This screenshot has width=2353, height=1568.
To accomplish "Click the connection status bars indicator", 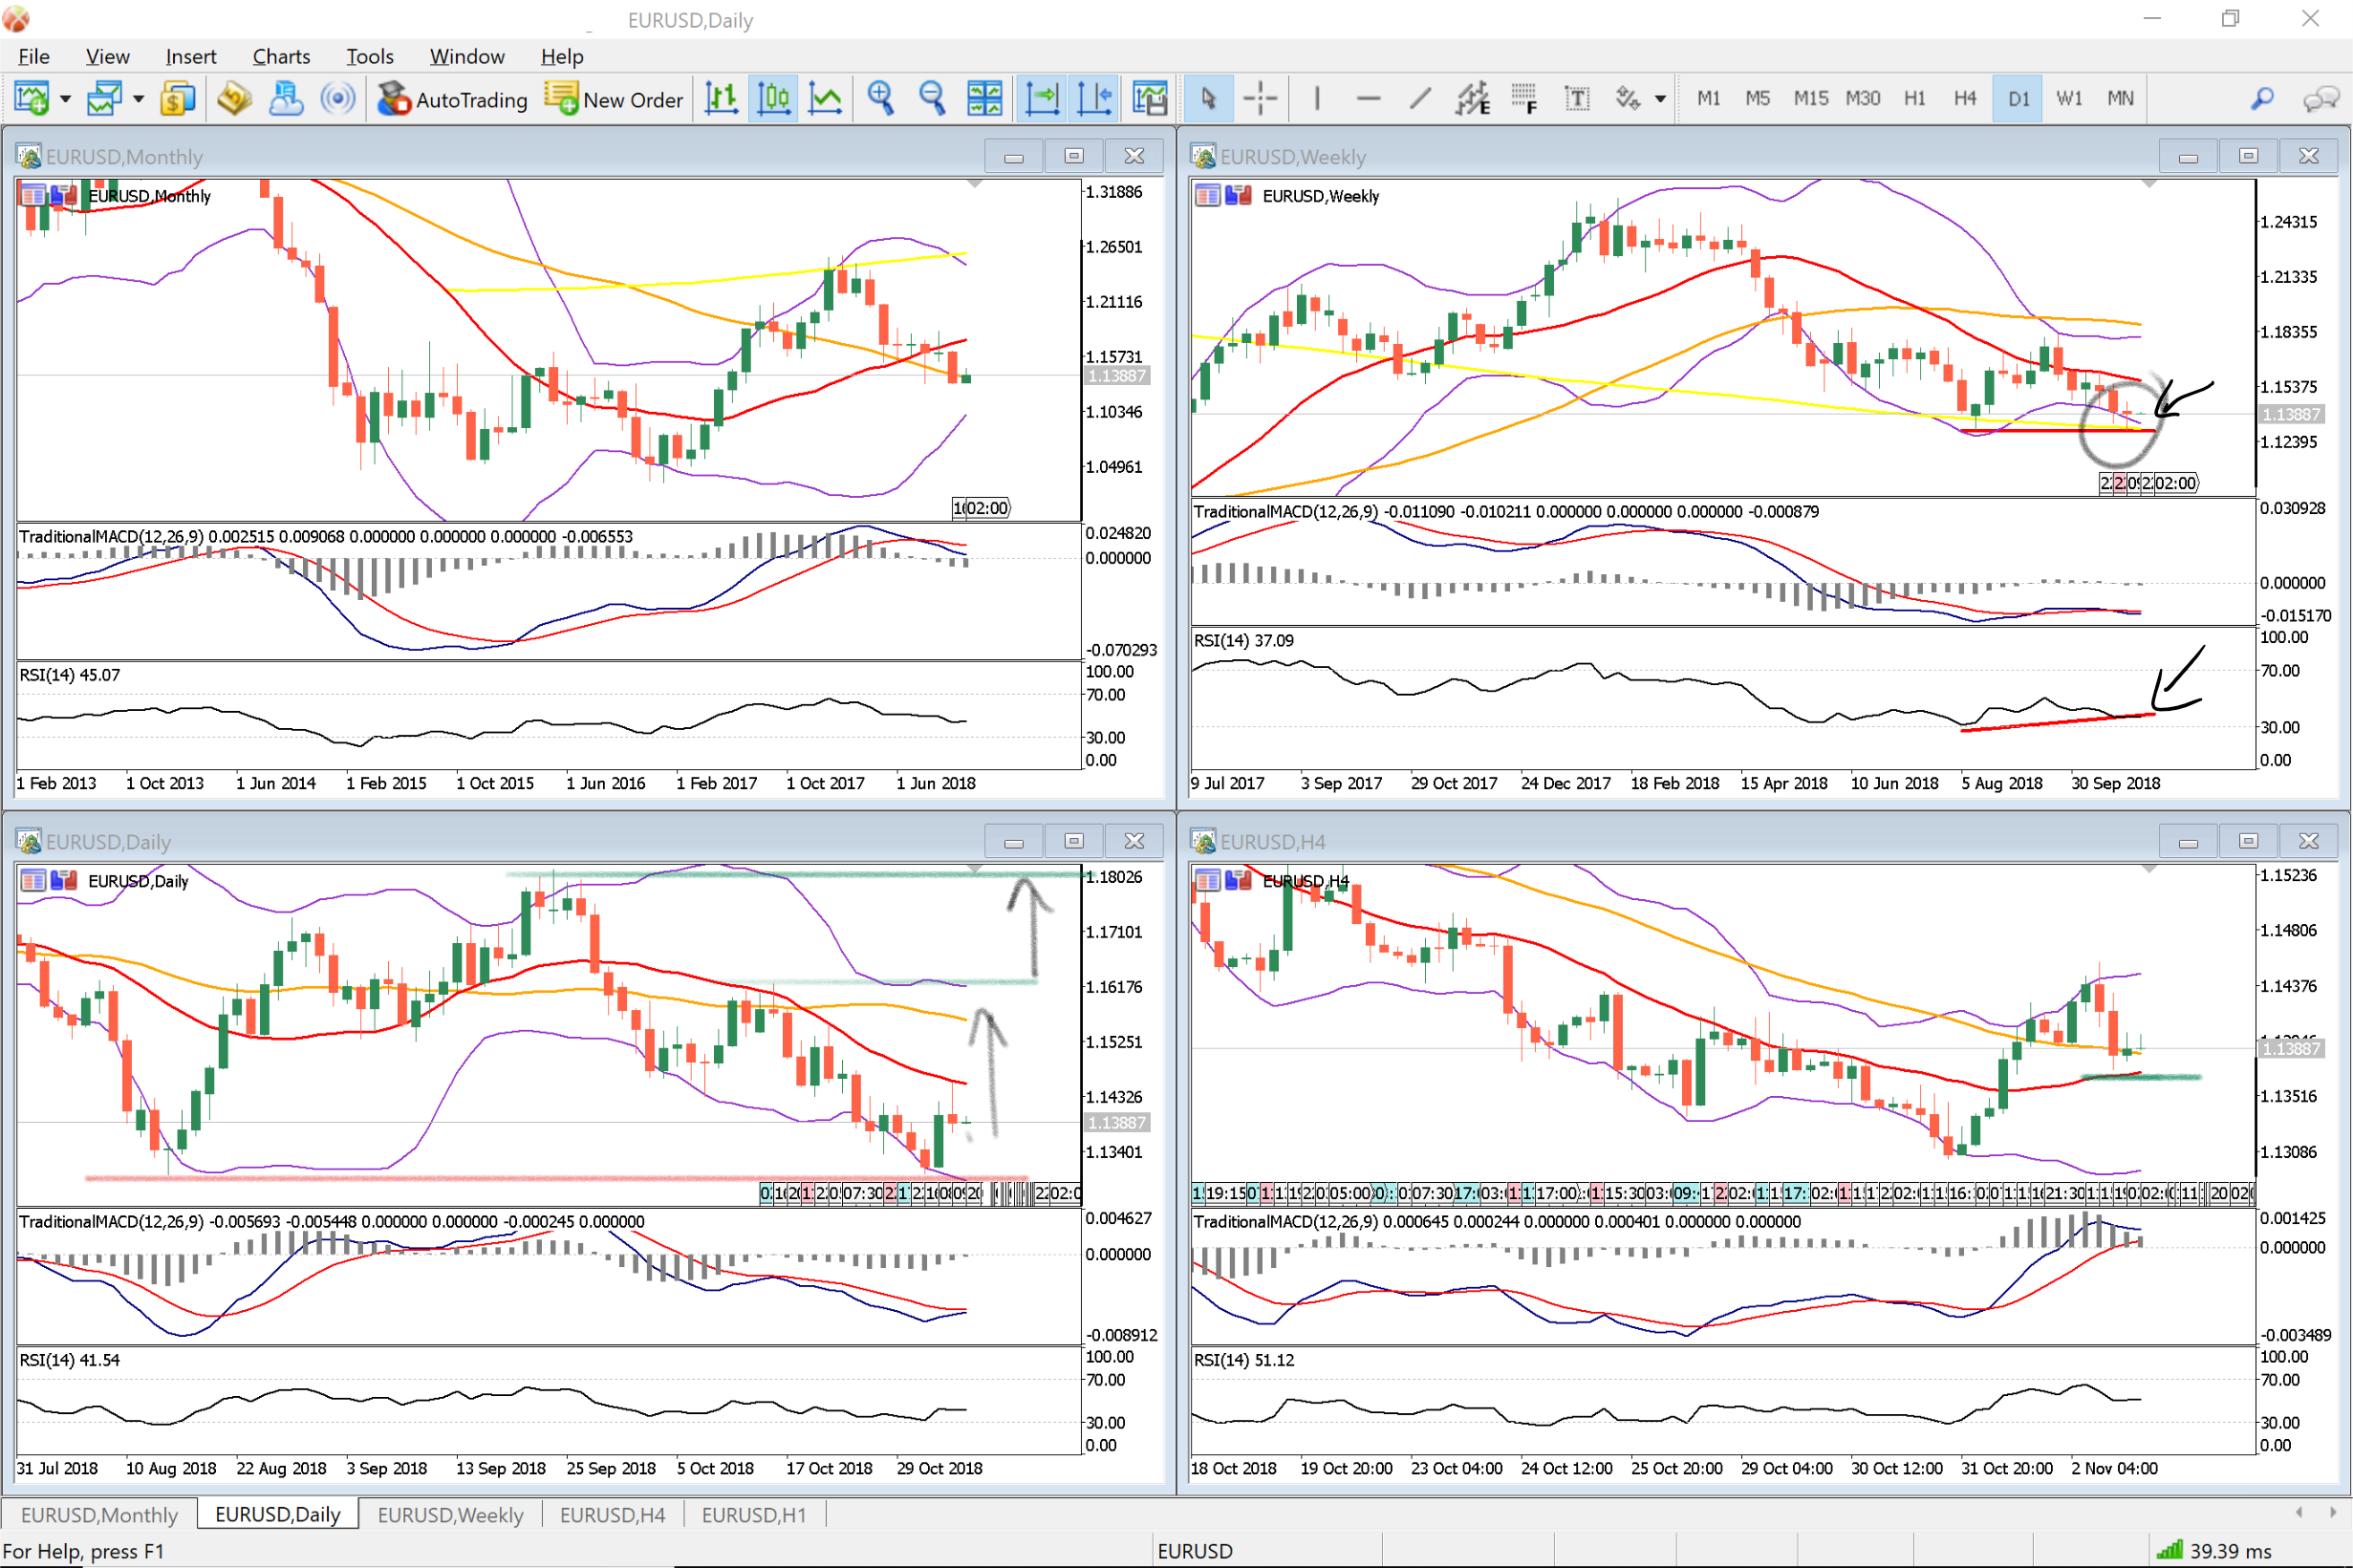I will (2169, 1550).
